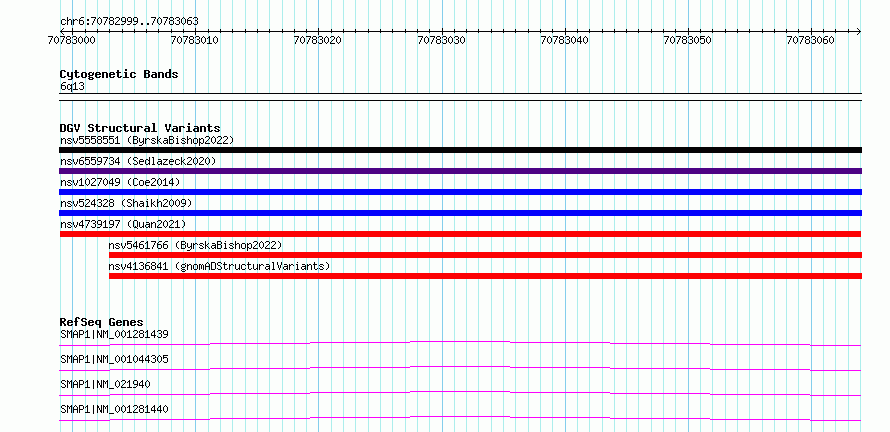Click the Cytogenetic Bands track title

(x=119, y=74)
